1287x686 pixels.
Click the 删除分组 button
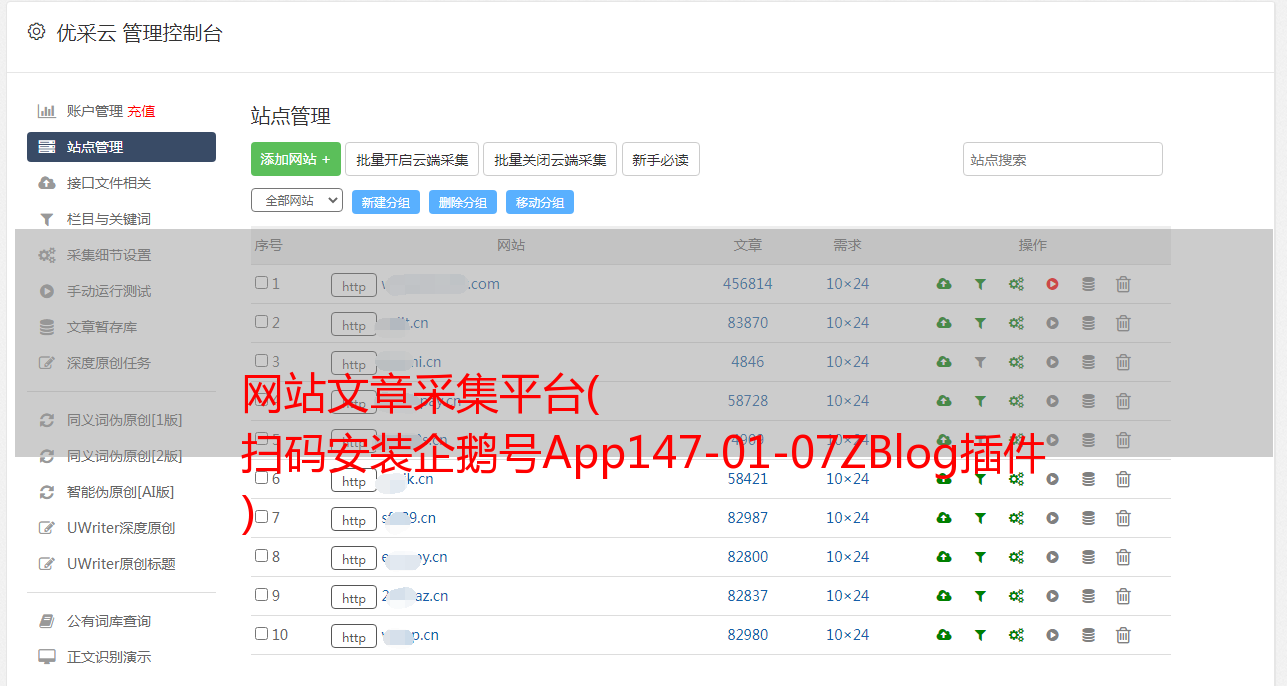(463, 202)
